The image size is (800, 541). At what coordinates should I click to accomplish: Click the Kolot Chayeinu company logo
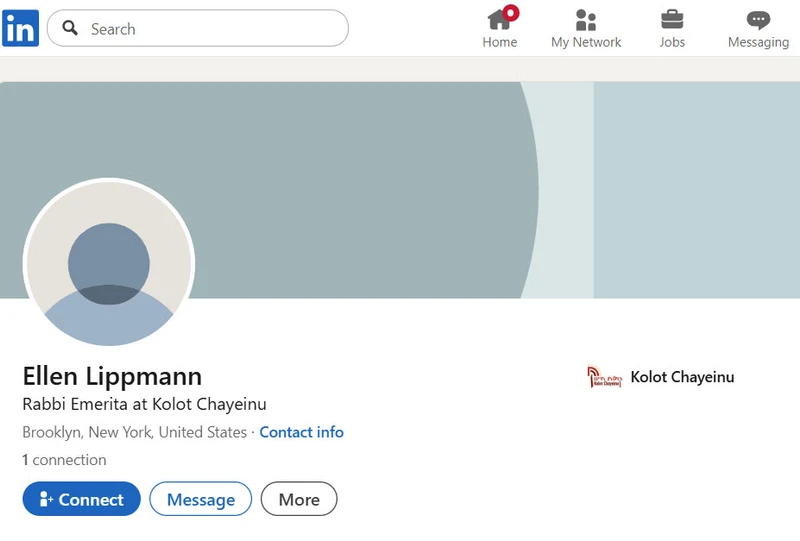click(x=605, y=377)
